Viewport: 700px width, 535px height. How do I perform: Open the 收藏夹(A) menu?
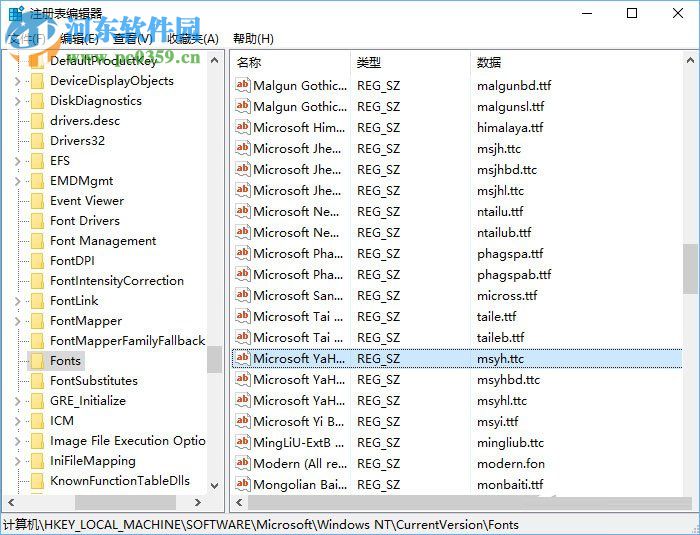point(192,39)
